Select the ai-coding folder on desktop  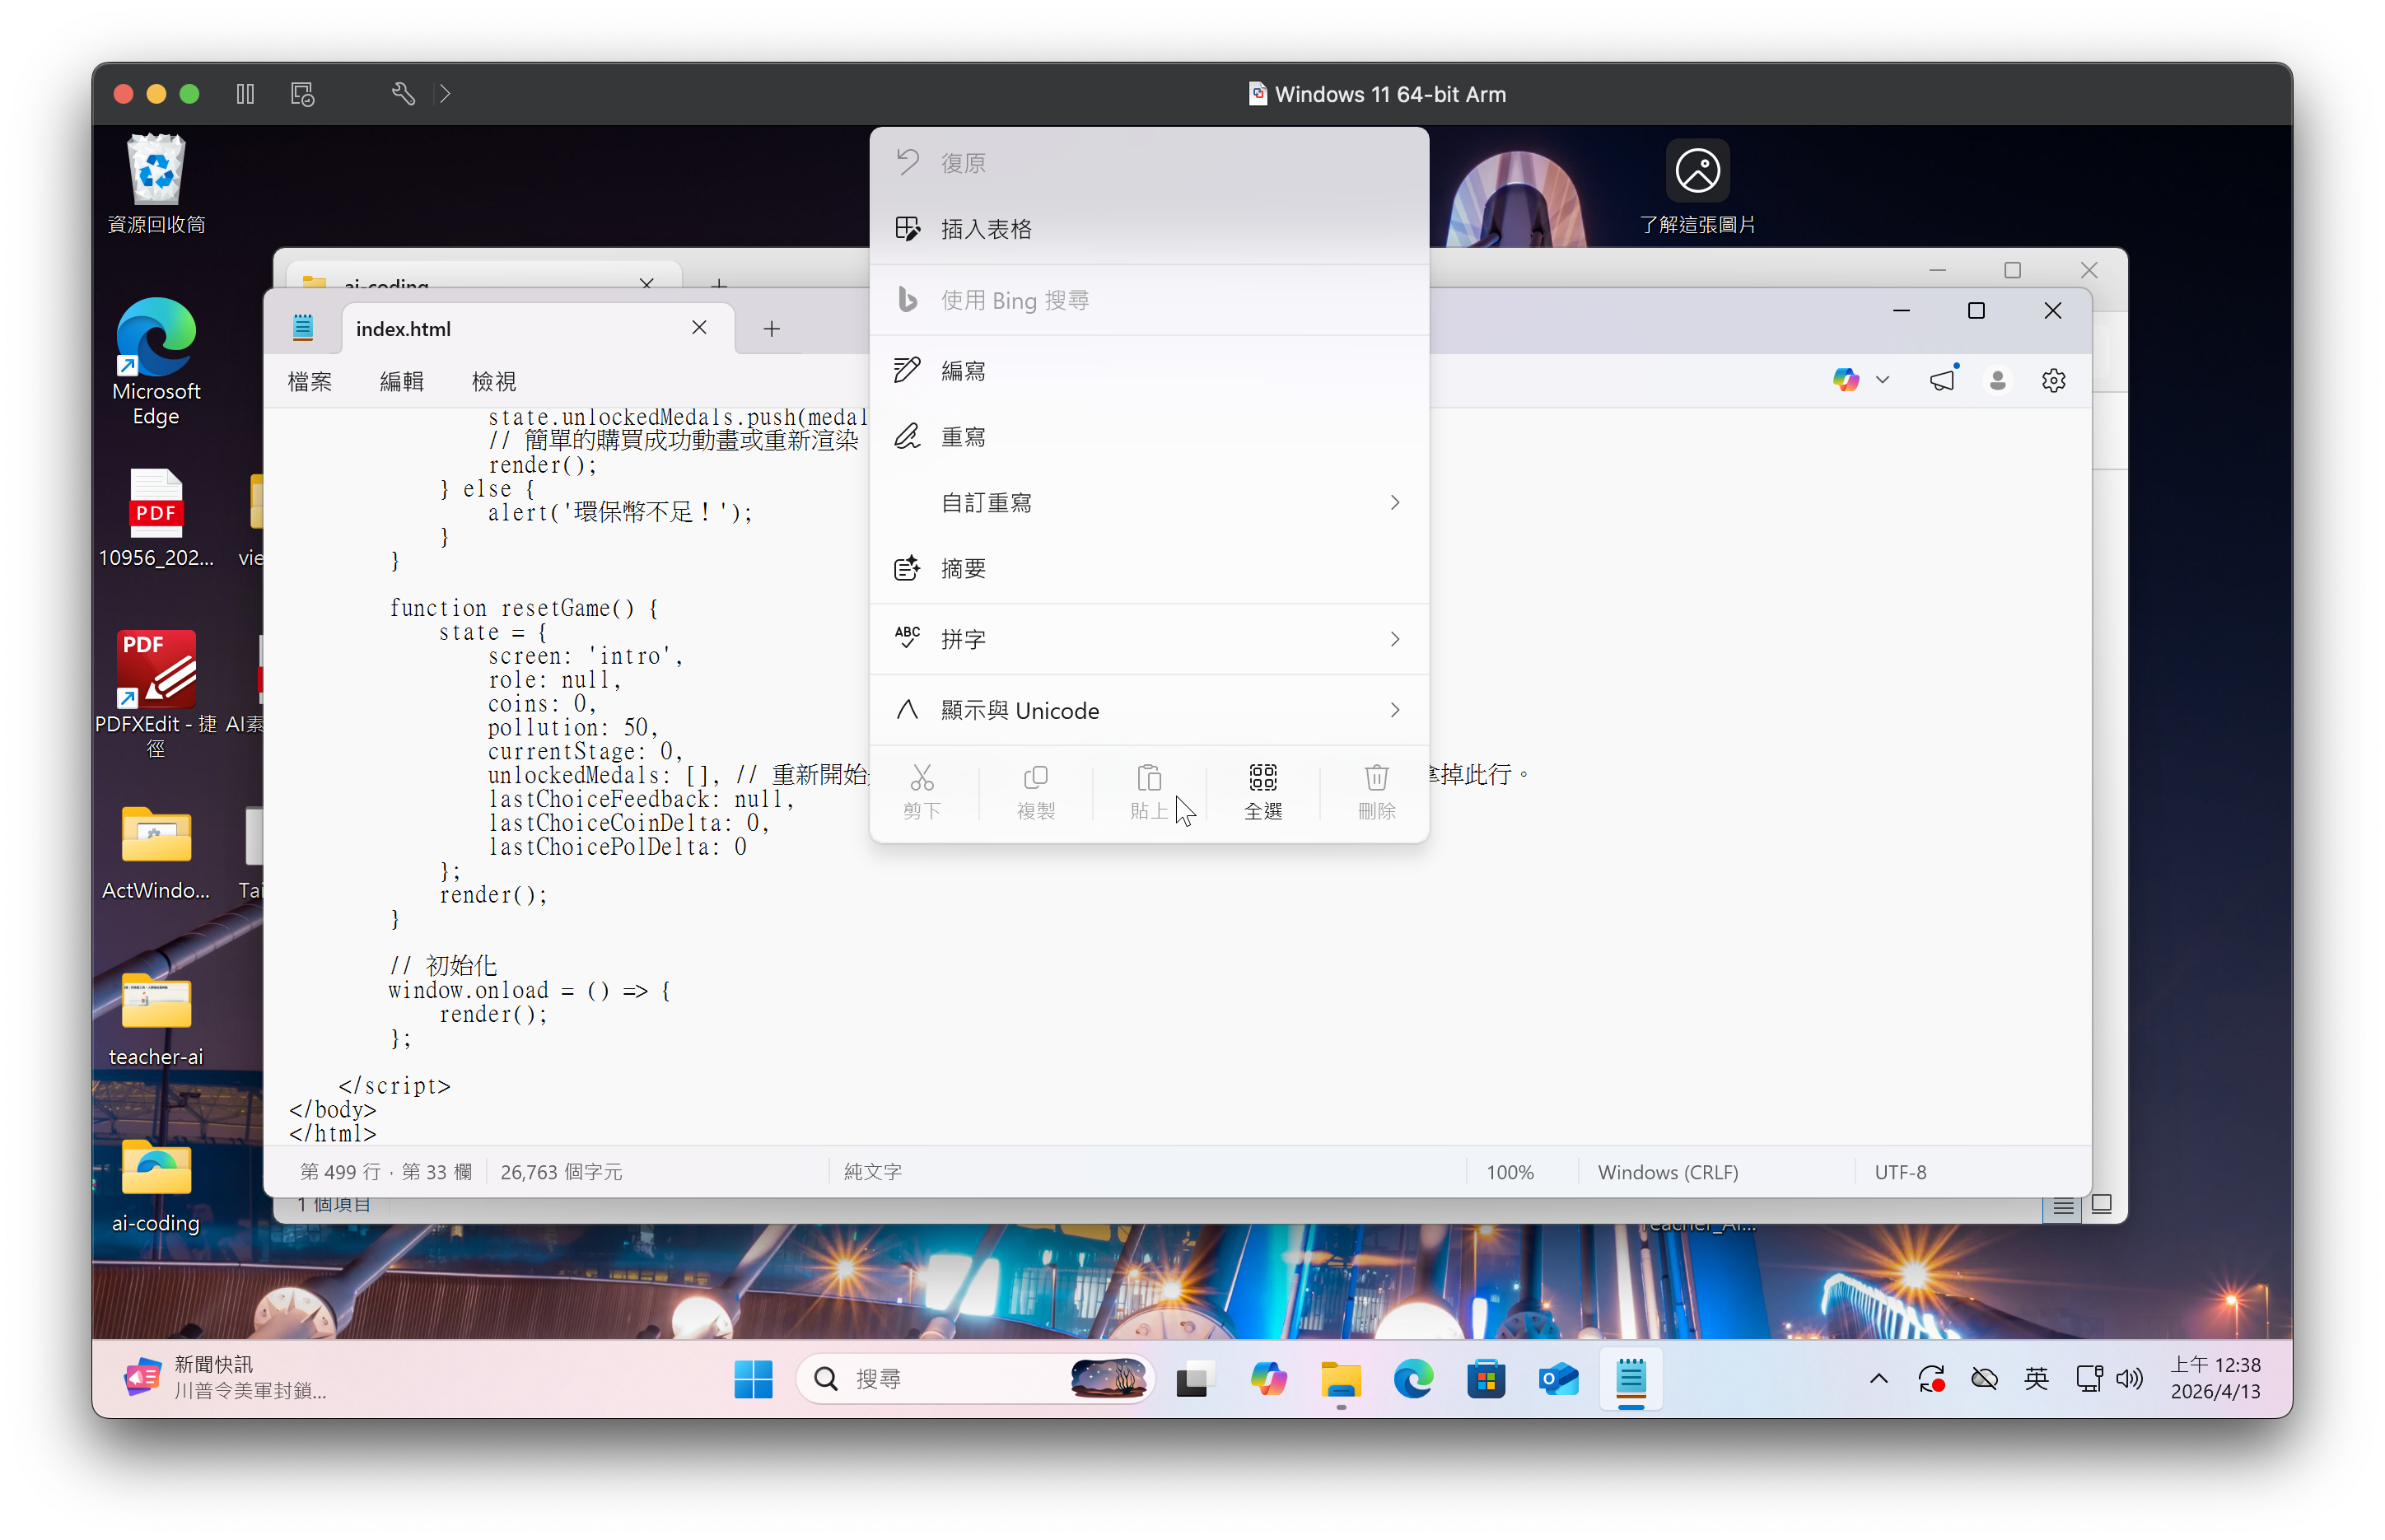(156, 1185)
